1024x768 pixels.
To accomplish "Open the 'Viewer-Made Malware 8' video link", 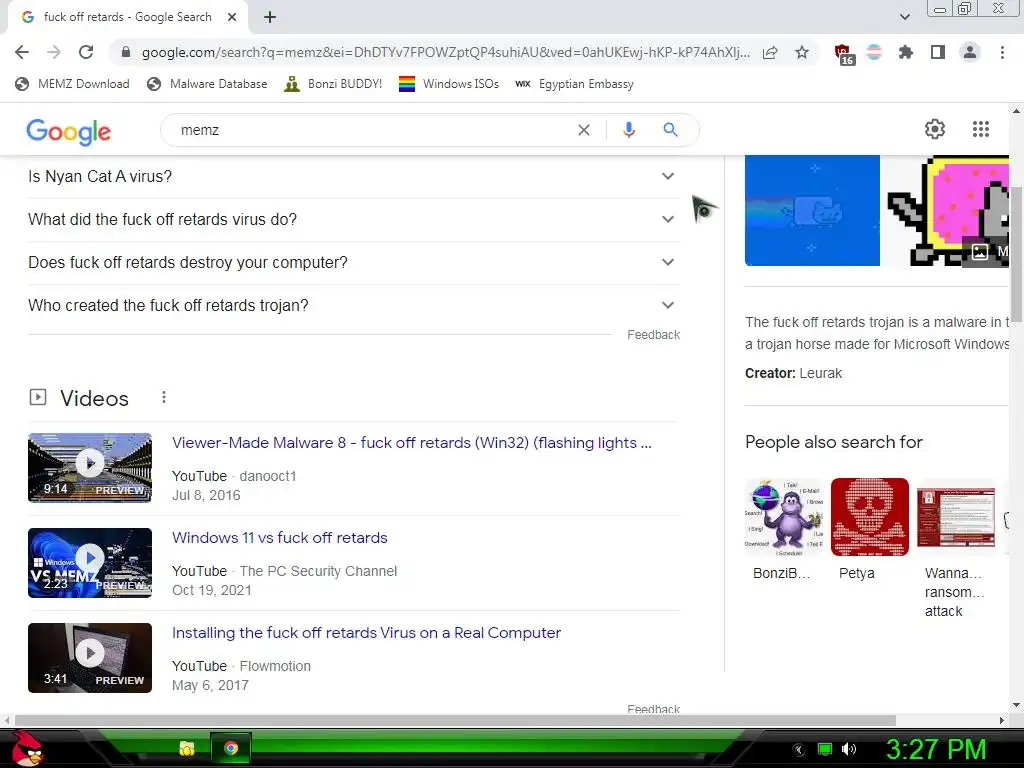I will click(x=411, y=443).
